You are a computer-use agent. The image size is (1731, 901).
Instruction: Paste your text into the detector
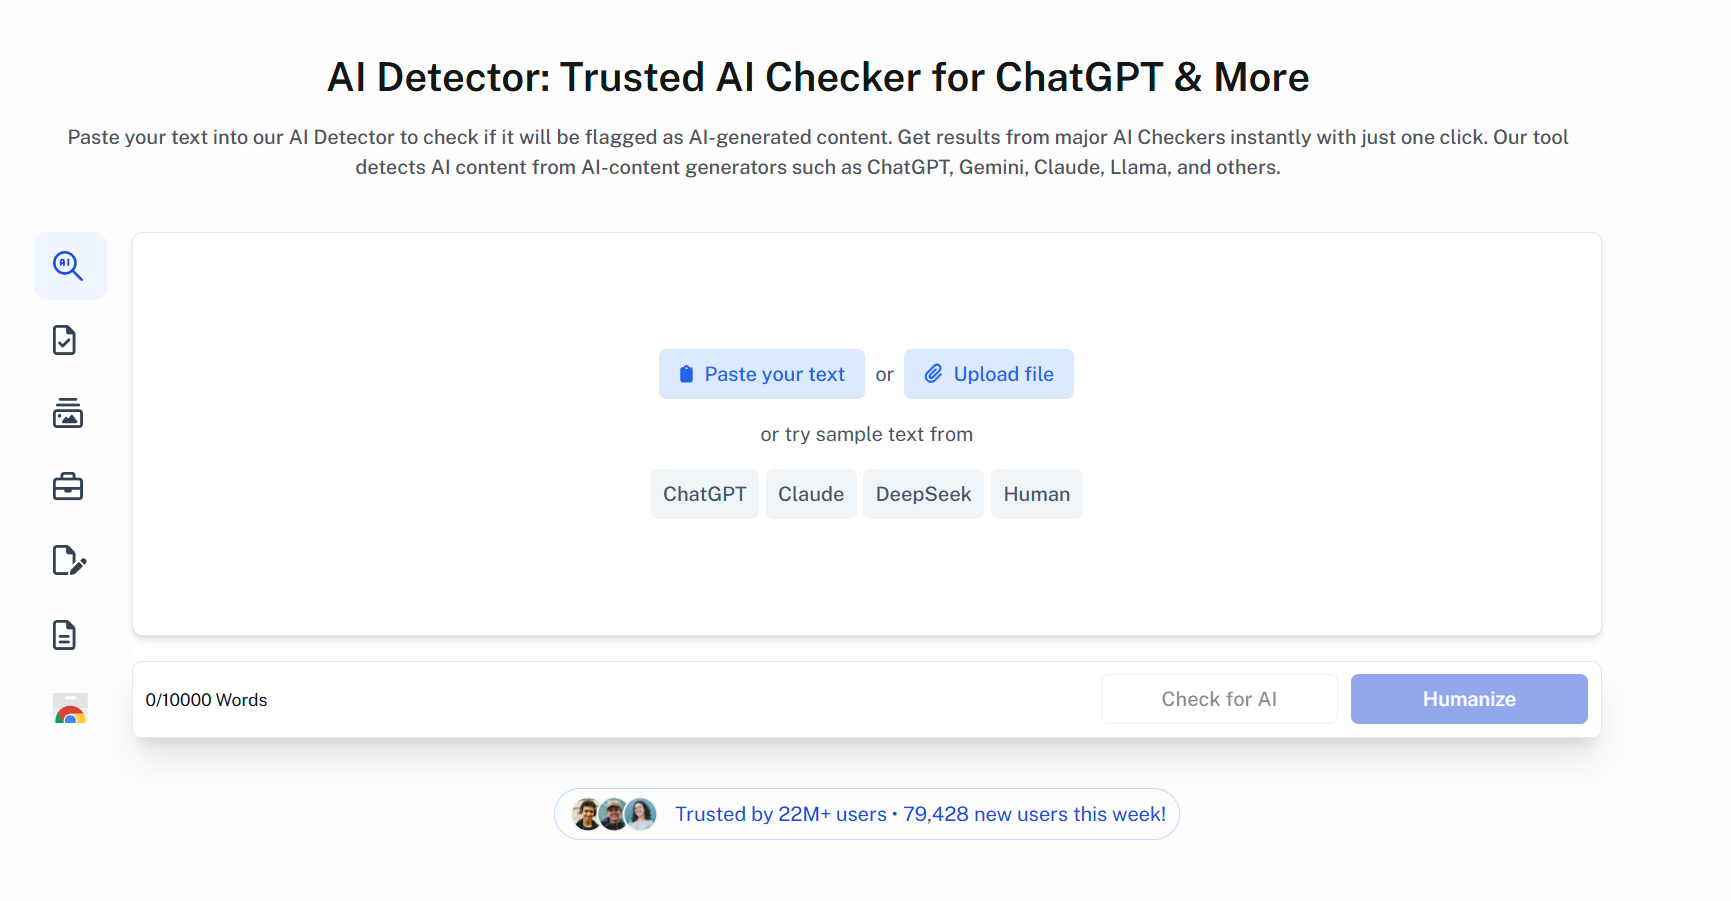click(x=761, y=373)
